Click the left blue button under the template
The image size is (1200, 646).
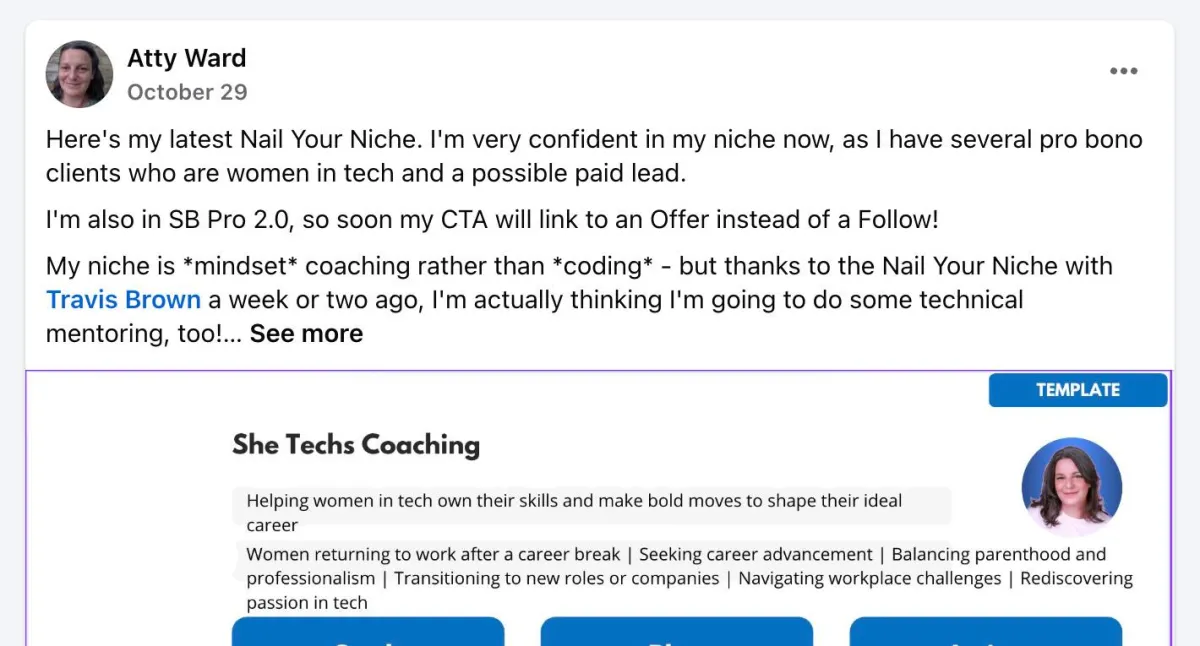point(368,632)
